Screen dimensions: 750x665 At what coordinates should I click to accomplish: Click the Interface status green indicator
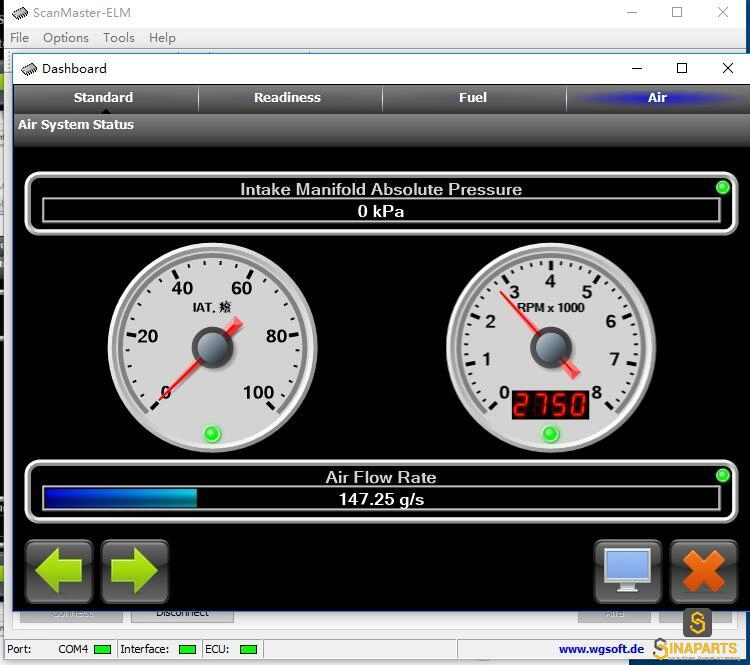(x=187, y=649)
